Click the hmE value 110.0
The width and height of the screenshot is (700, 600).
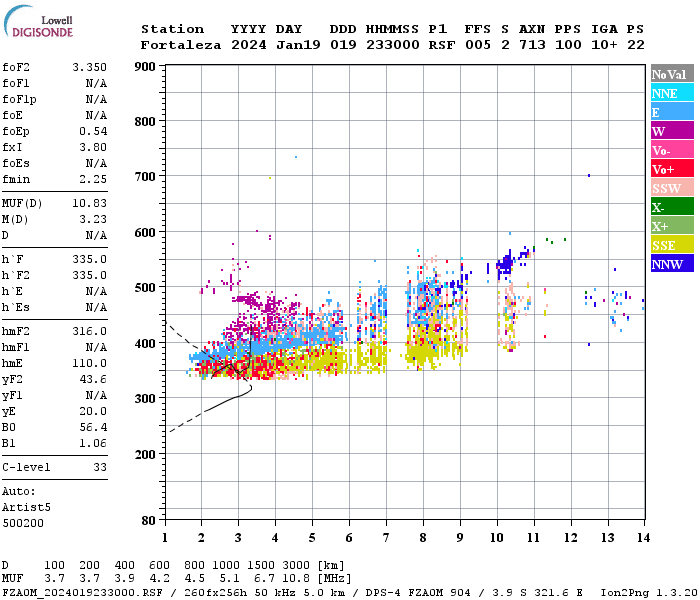(x=89, y=363)
